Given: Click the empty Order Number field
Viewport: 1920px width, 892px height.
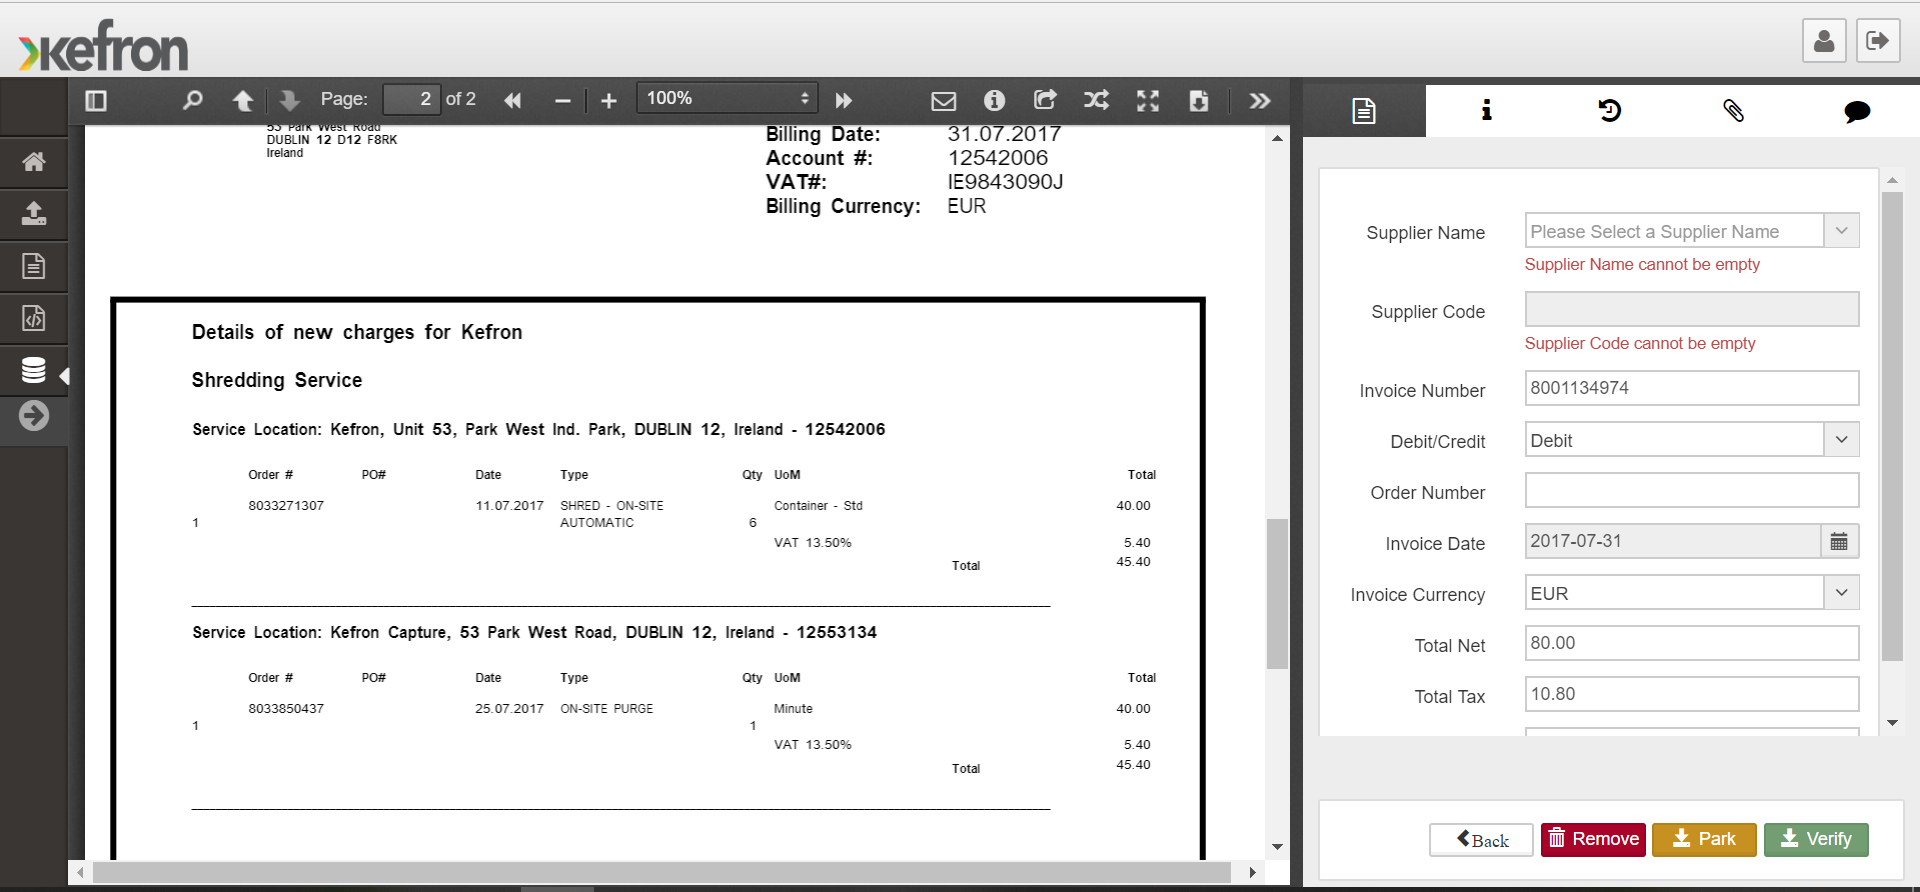Looking at the screenshot, I should click(1692, 490).
